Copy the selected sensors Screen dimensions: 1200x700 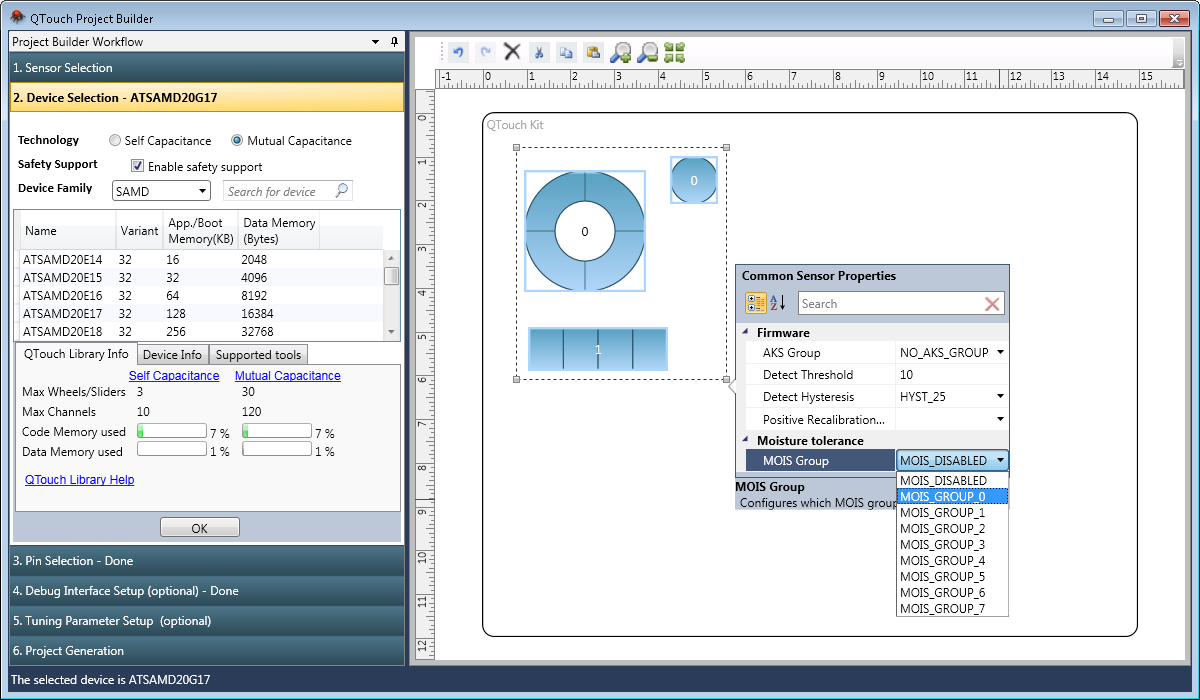566,52
